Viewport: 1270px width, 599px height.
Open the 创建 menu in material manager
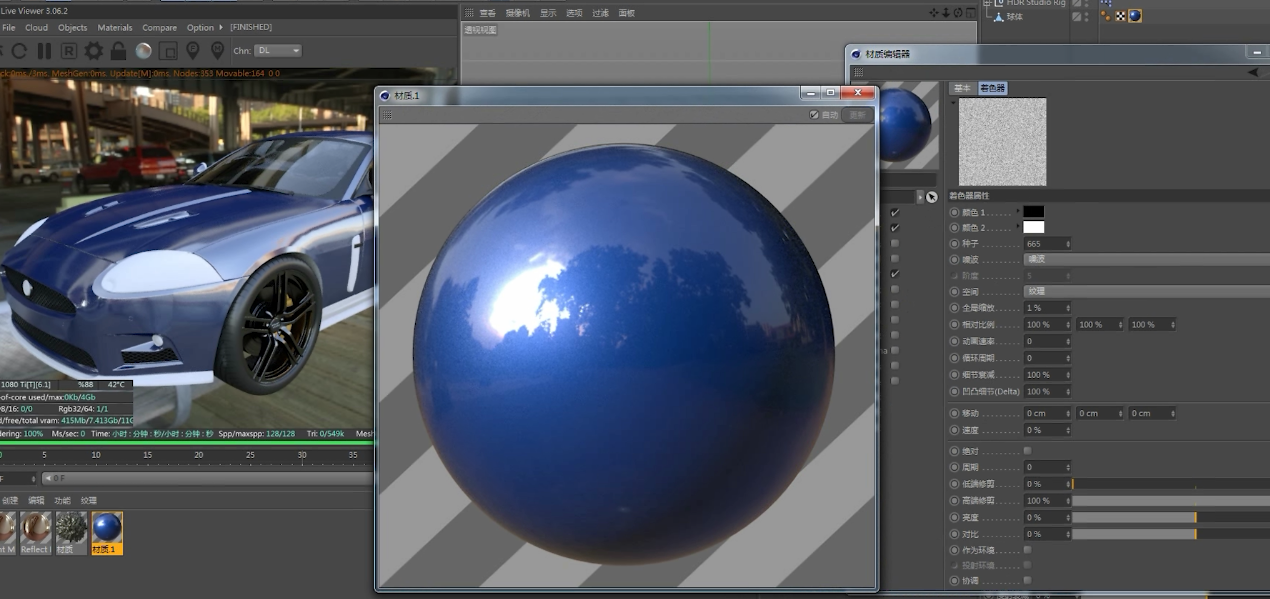coord(10,500)
